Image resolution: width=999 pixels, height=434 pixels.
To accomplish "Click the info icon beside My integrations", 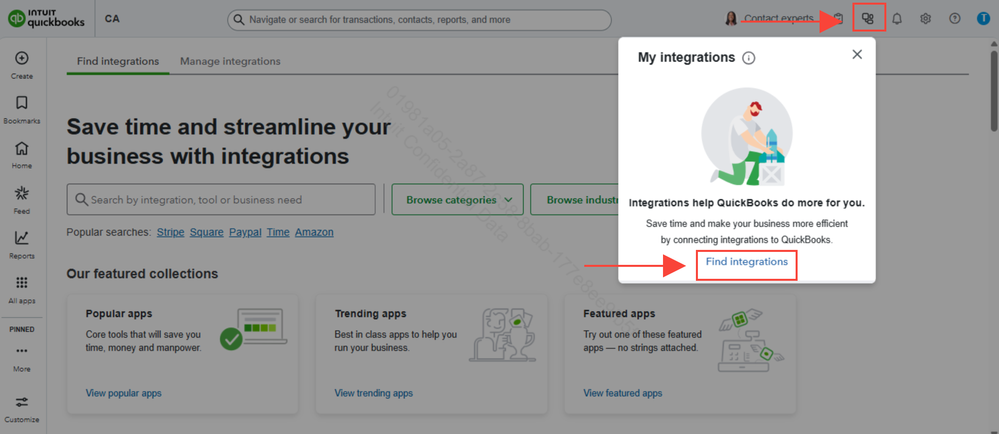I will pyautogui.click(x=749, y=58).
